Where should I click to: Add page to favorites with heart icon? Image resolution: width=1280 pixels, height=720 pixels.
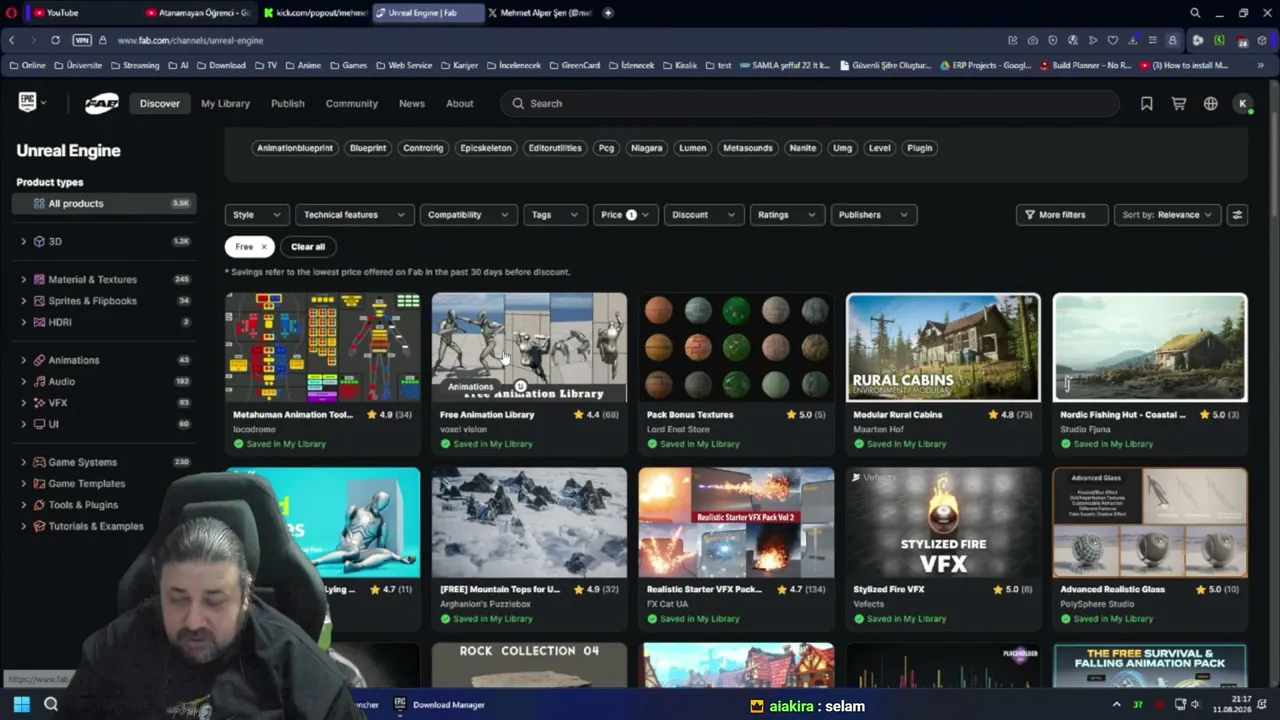point(1113,40)
